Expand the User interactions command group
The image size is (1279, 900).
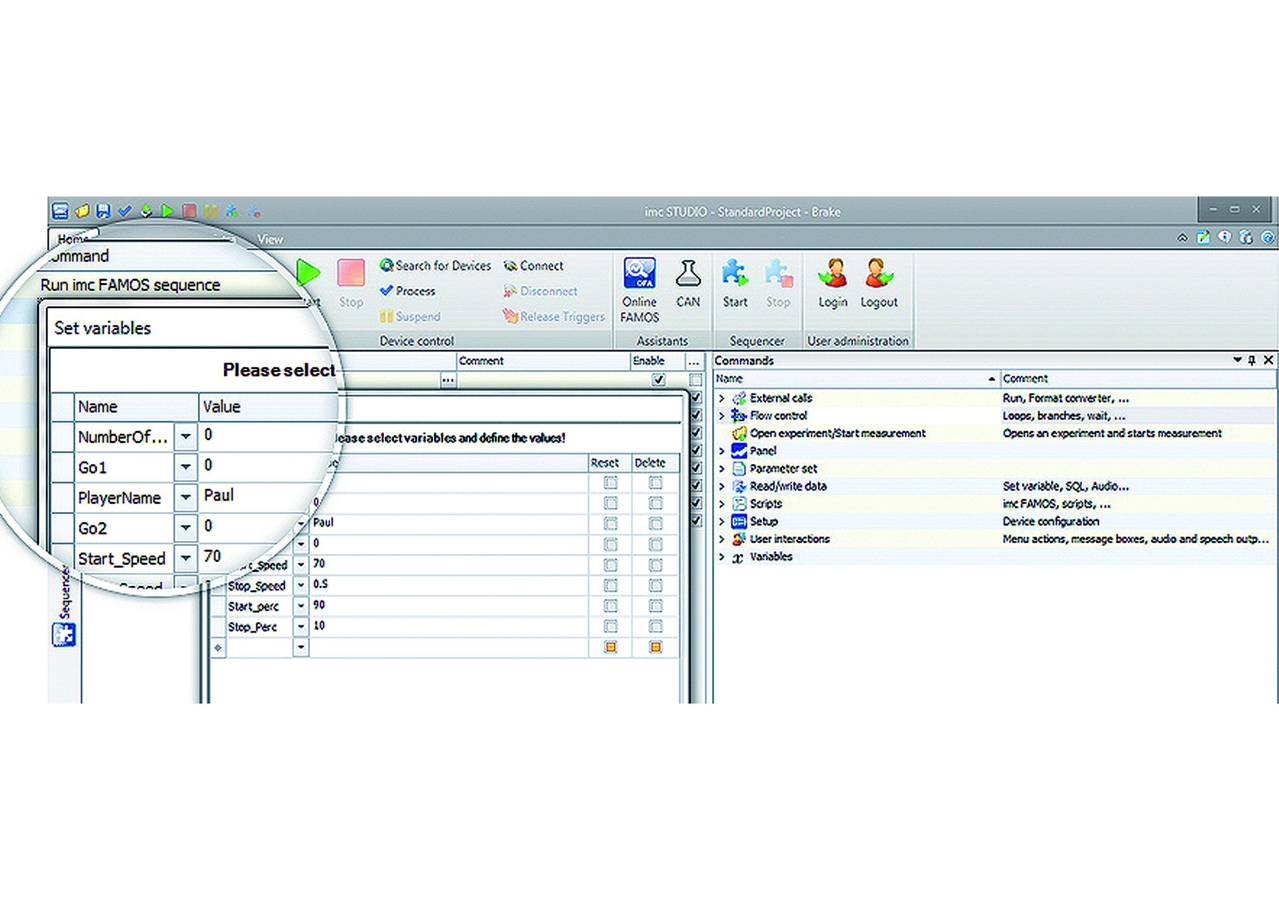(722, 539)
